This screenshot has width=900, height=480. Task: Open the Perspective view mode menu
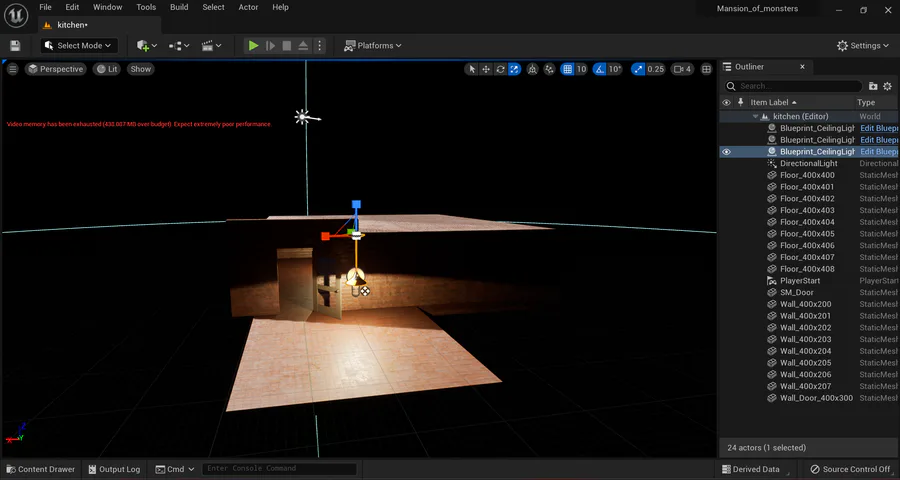56,69
